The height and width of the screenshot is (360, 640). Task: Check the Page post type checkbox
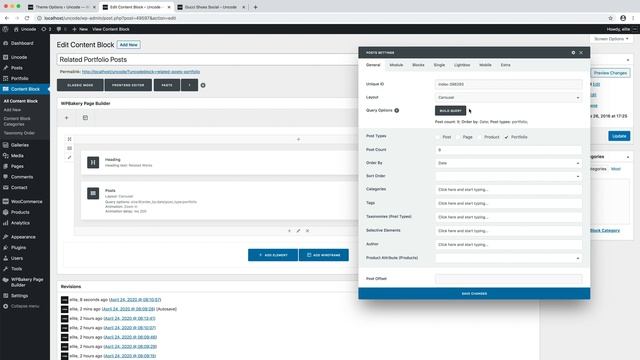[x=458, y=137]
